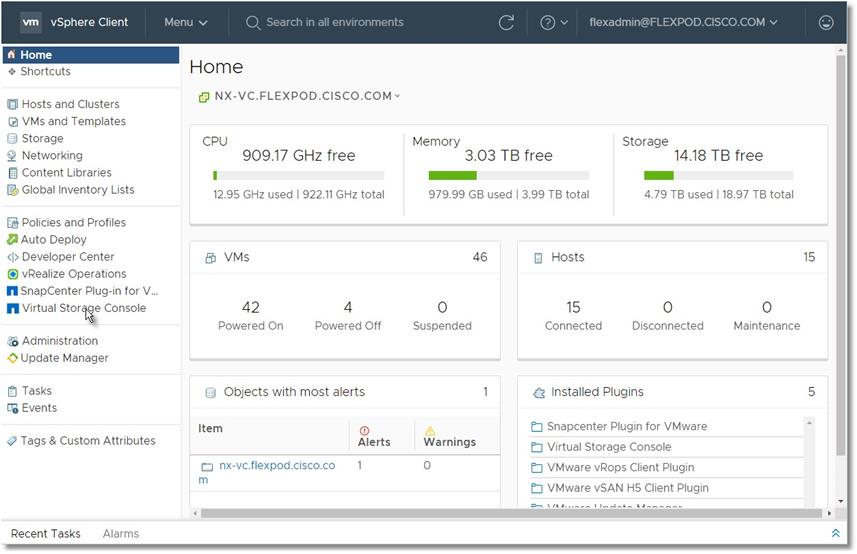Viewport: 857px width, 554px height.
Task: Click the Content Libraries icon
Action: [x=12, y=173]
